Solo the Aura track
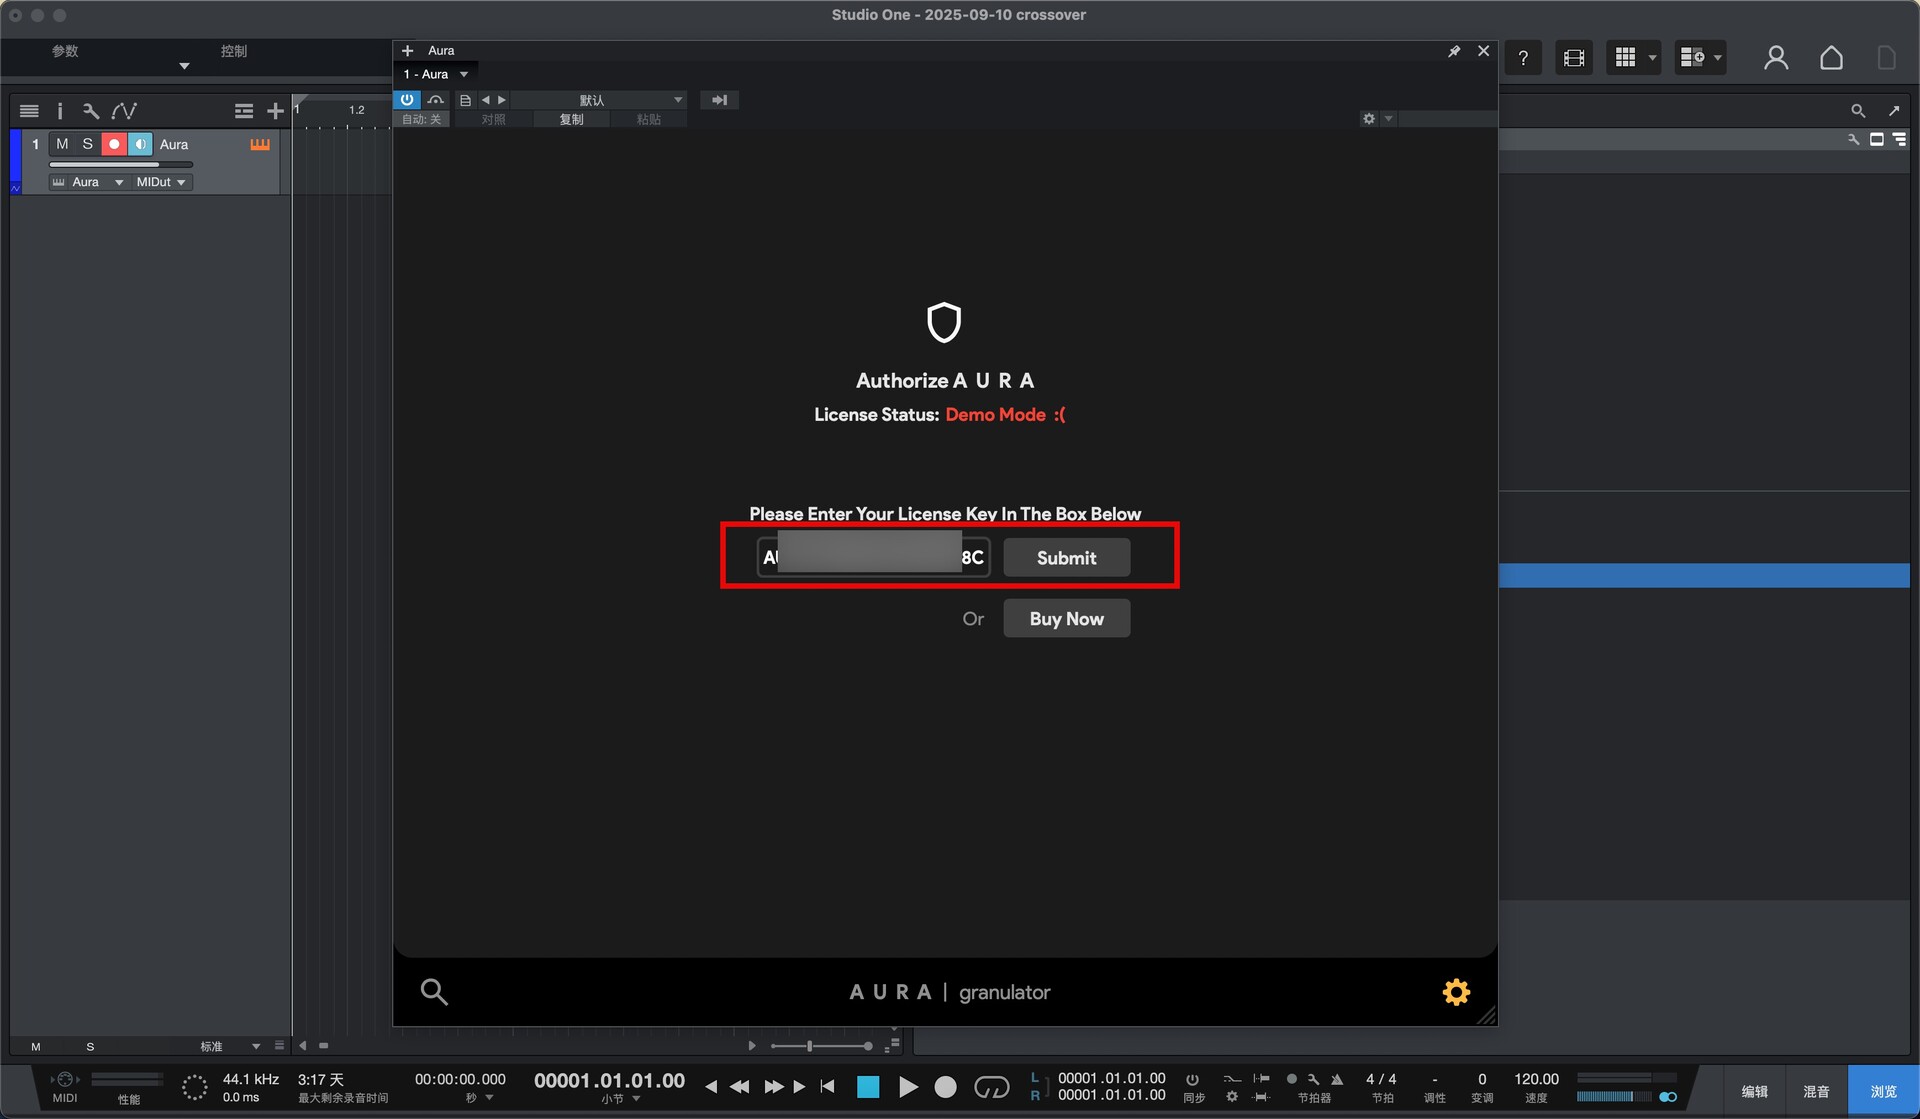The image size is (1920, 1119). point(88,144)
